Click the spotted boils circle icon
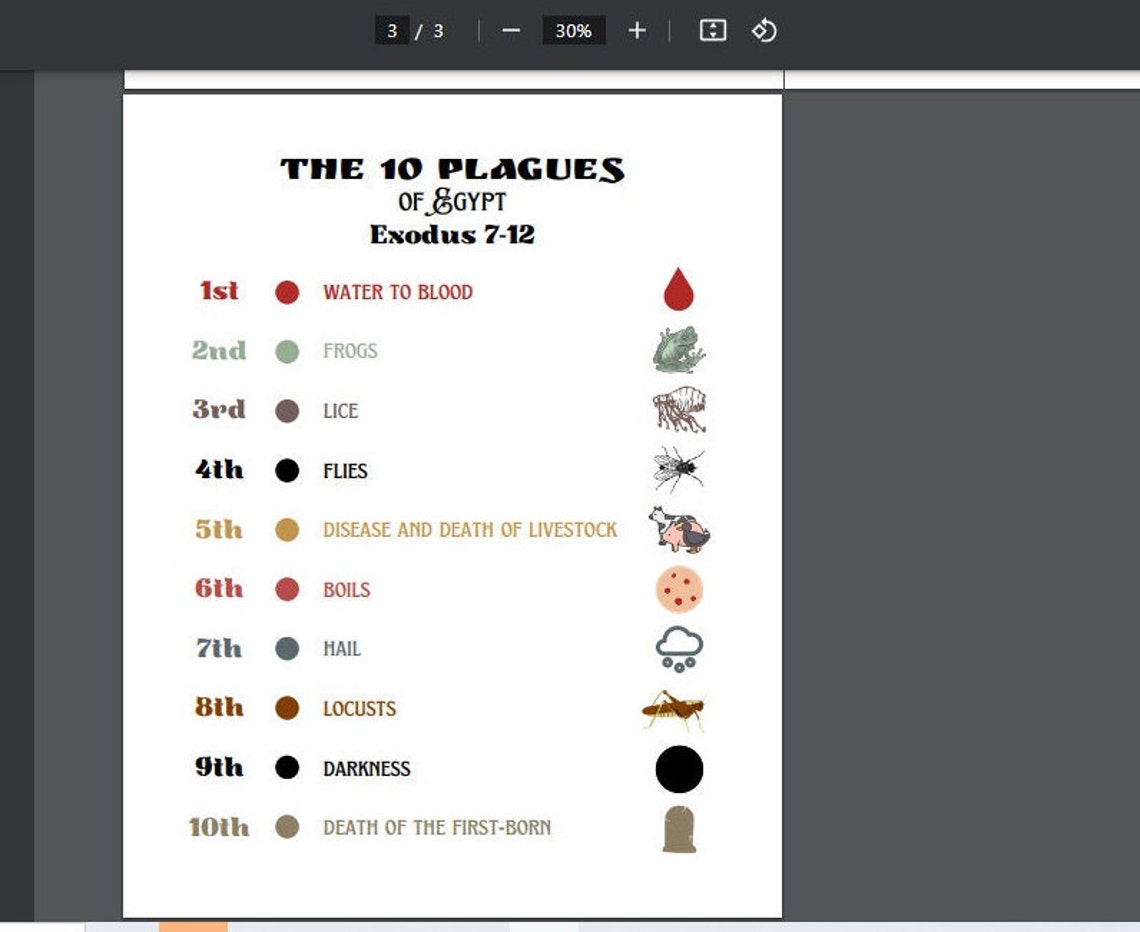This screenshot has width=1140, height=932. click(677, 589)
